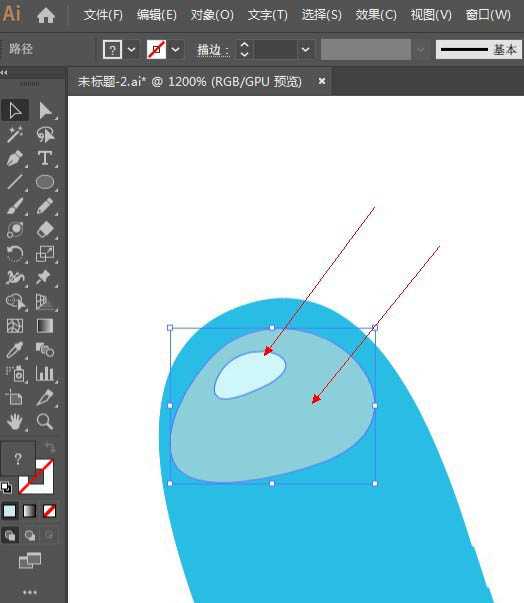Swap fill and stroke colors

tap(50, 447)
